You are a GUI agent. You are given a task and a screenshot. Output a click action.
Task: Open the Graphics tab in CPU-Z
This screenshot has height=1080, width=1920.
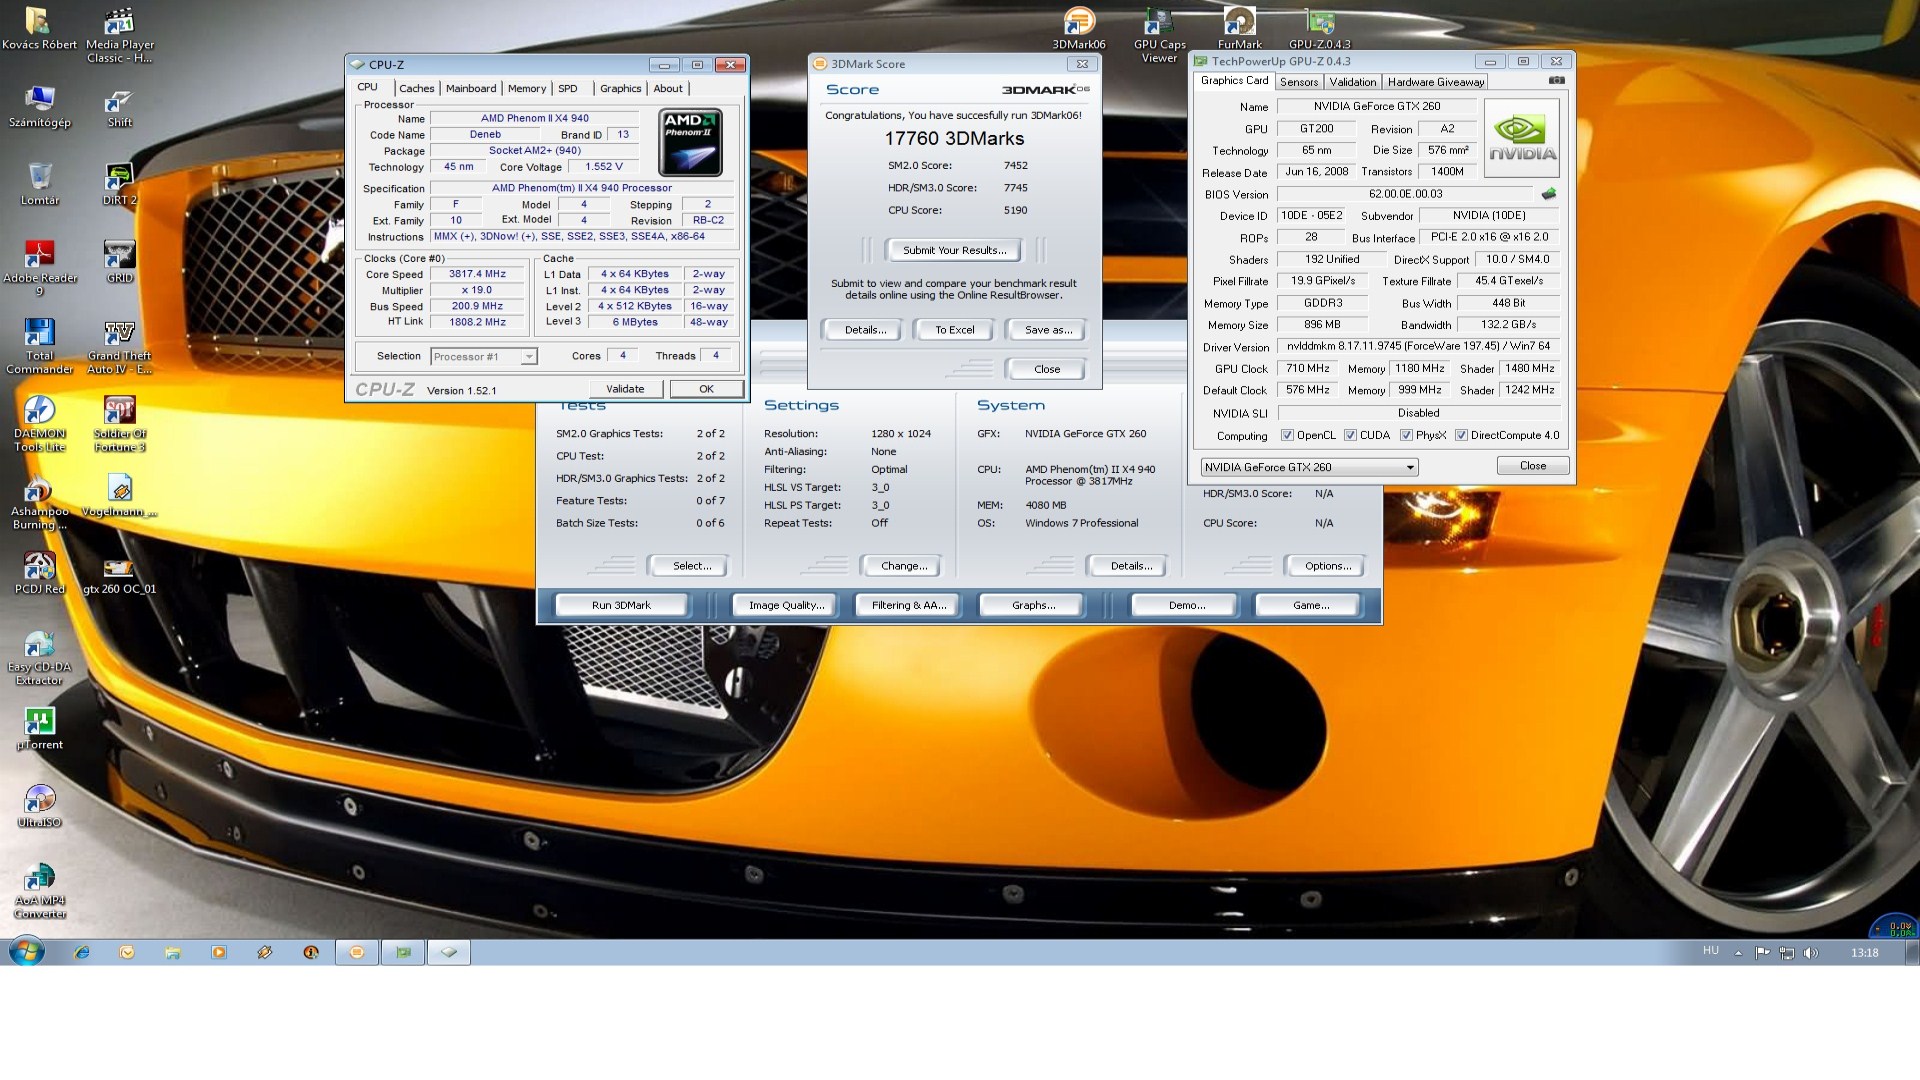tap(620, 88)
